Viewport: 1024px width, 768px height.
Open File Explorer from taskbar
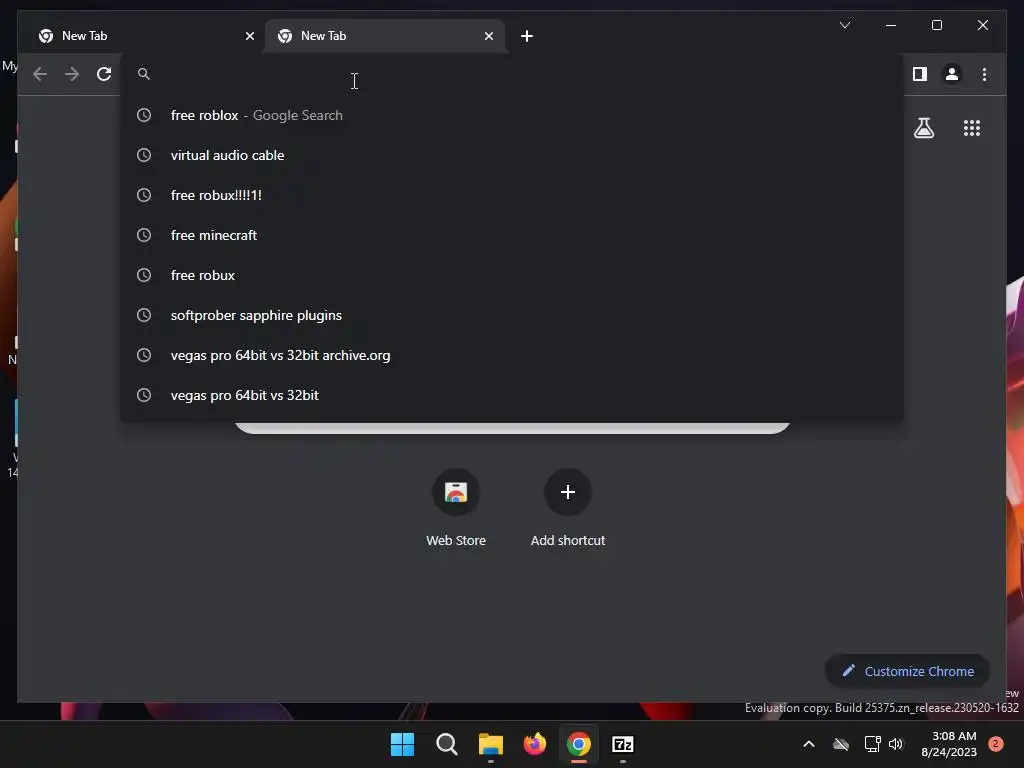[x=490, y=744]
